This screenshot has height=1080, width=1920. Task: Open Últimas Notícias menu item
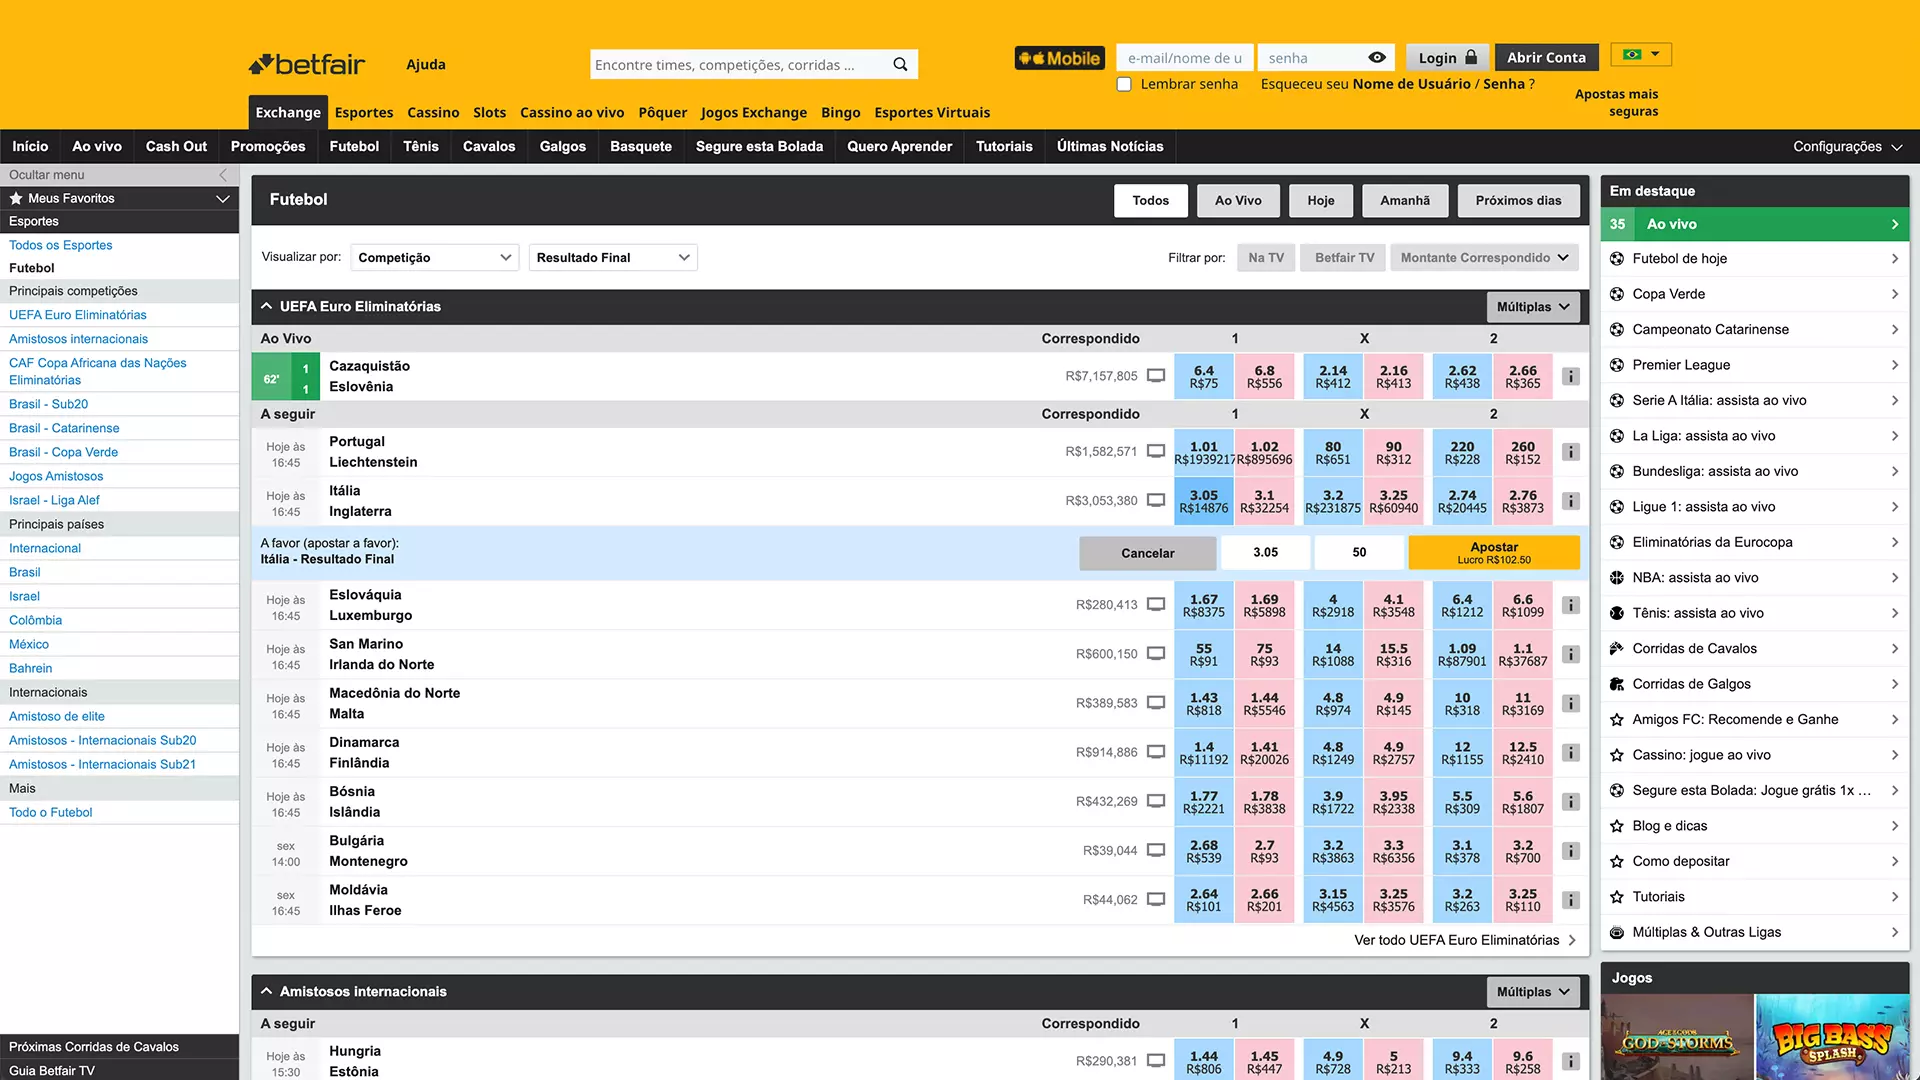(1110, 147)
